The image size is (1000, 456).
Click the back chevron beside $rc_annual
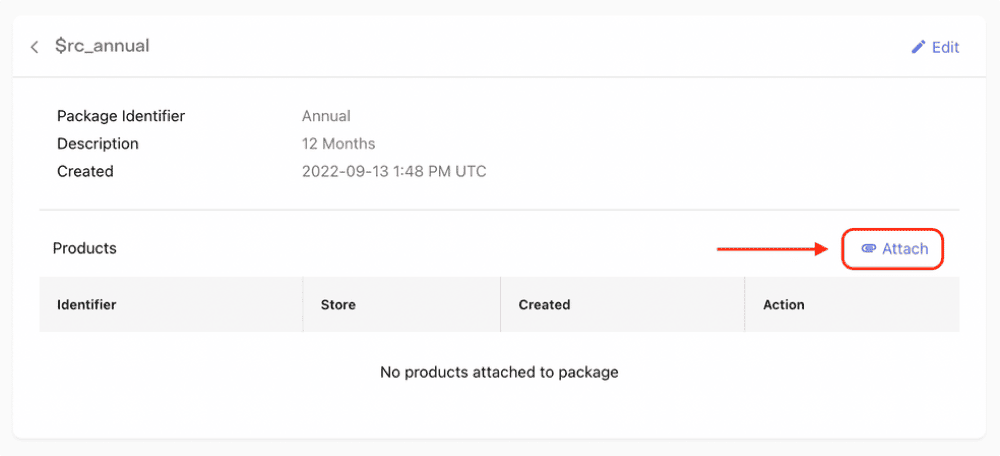pos(34,47)
